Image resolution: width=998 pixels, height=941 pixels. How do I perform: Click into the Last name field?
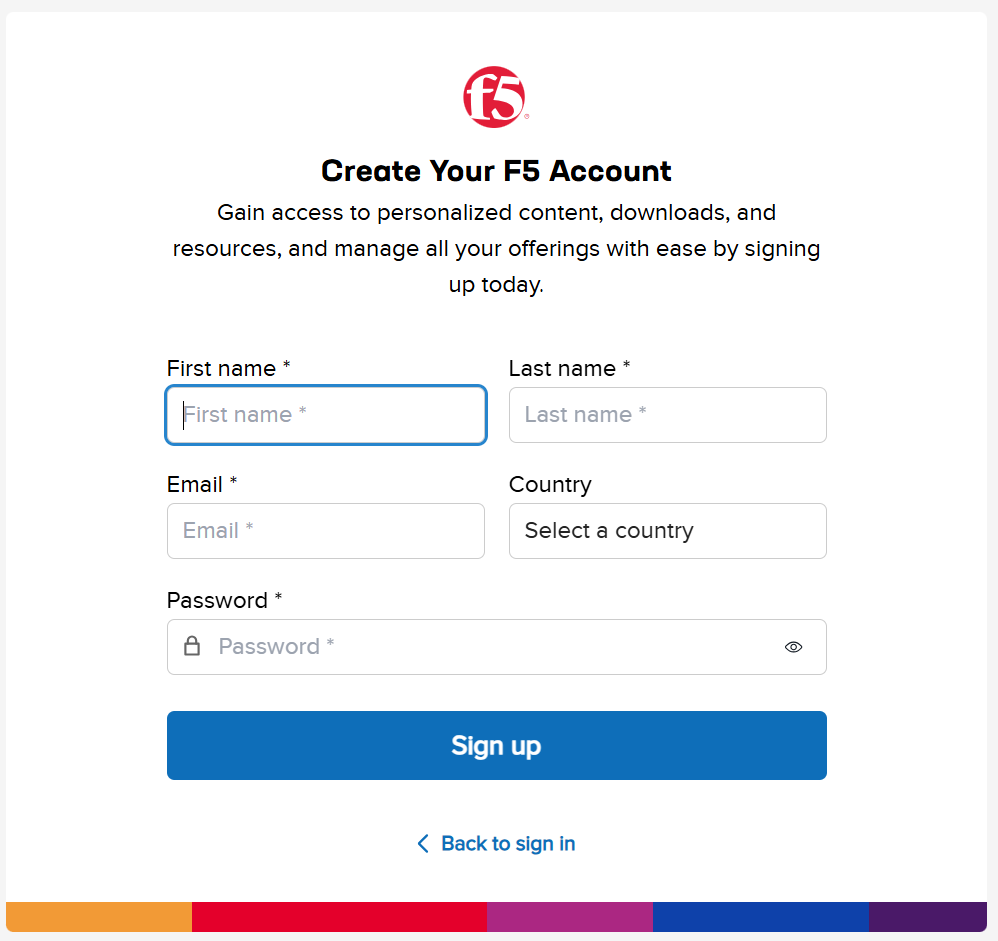tap(668, 415)
